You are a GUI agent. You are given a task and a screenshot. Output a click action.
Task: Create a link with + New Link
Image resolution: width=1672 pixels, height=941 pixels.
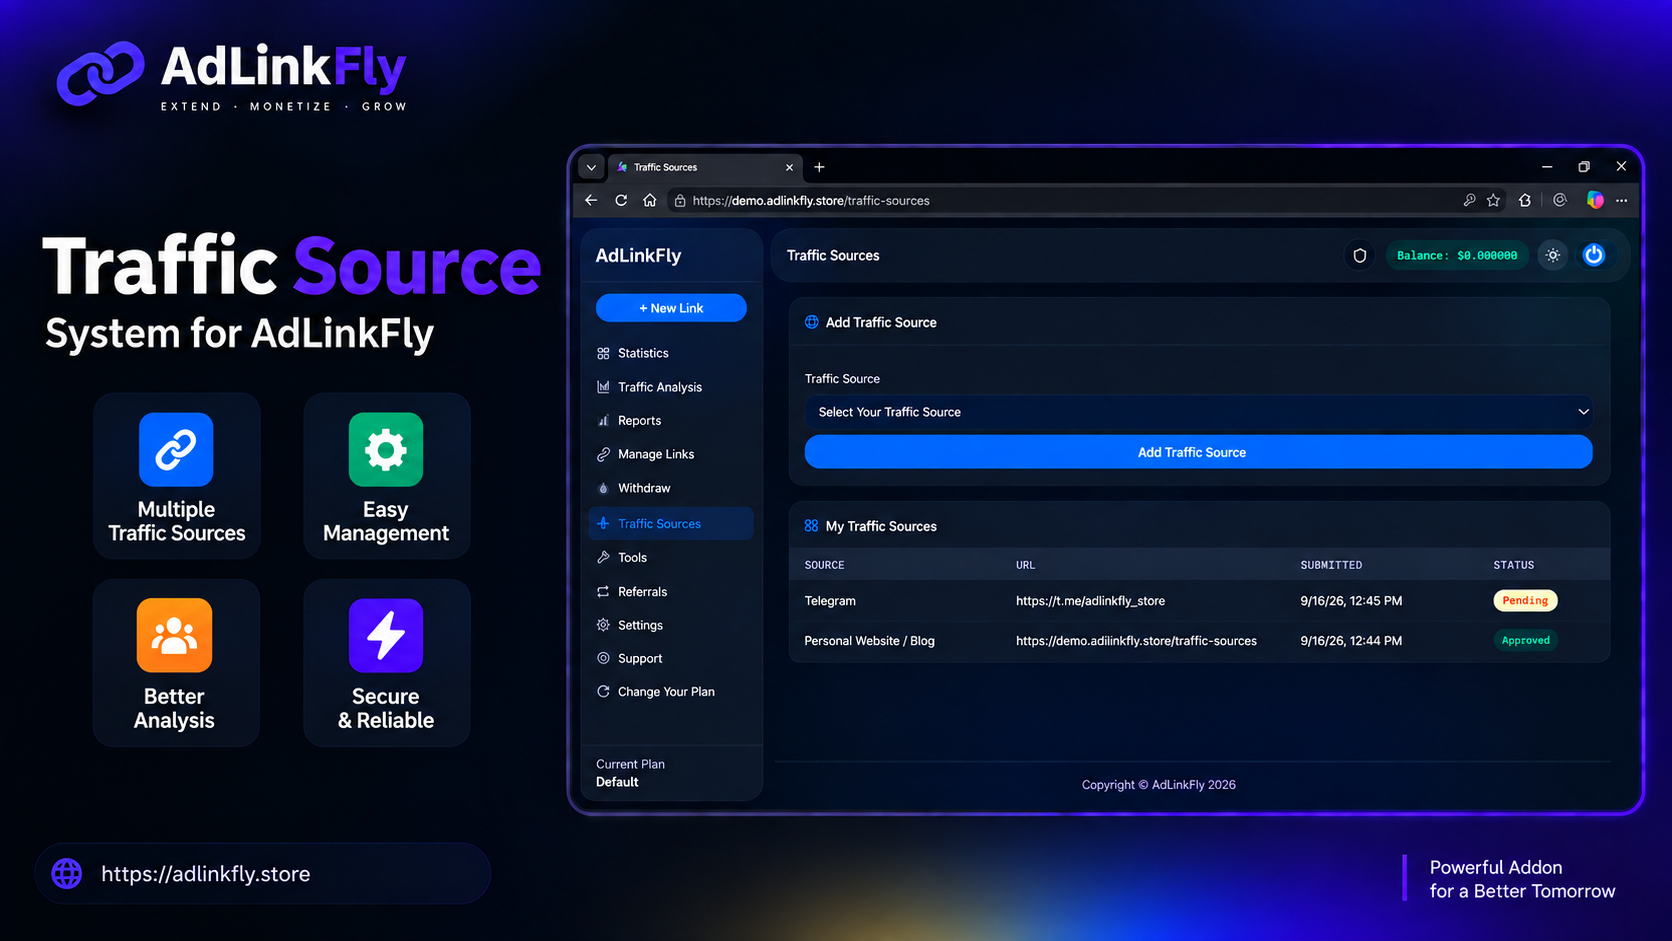pyautogui.click(x=671, y=308)
